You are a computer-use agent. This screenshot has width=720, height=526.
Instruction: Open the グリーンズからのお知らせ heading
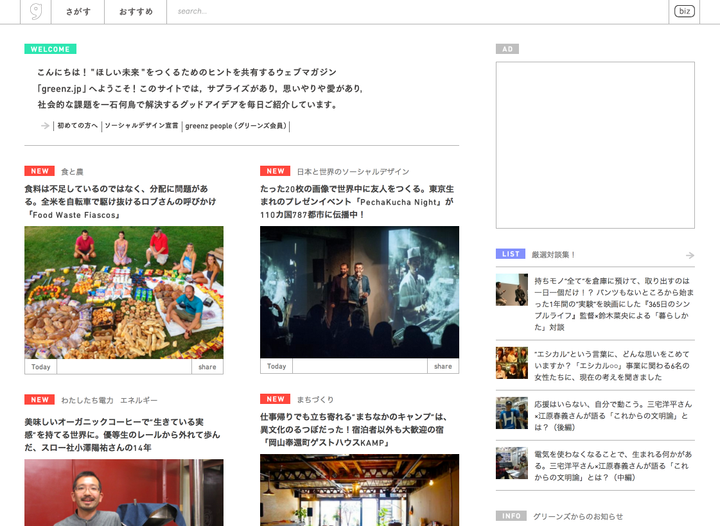[578, 517]
